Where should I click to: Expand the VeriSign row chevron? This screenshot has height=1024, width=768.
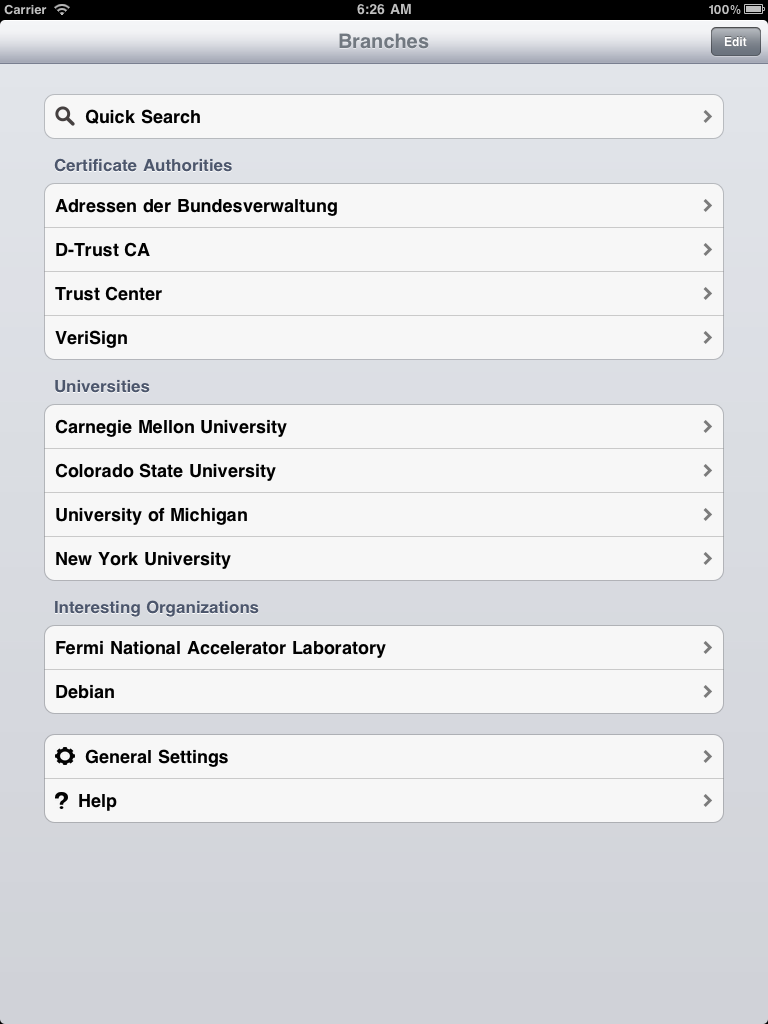[707, 338]
